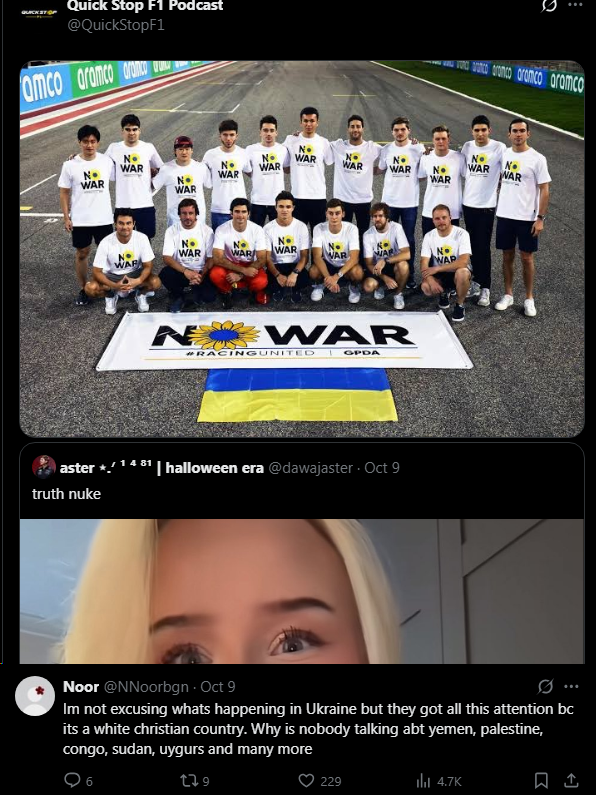Viewport: 596px width, 795px height.
Task: Open the quoted post's blonde woman video thumbnail
Action: click(302, 591)
